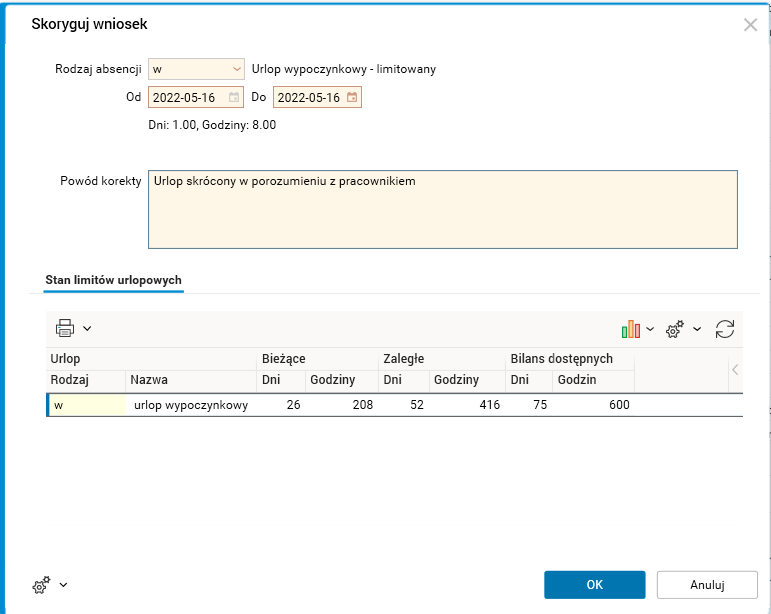Confirm with the OK button
771x614 pixels.
[x=594, y=585]
